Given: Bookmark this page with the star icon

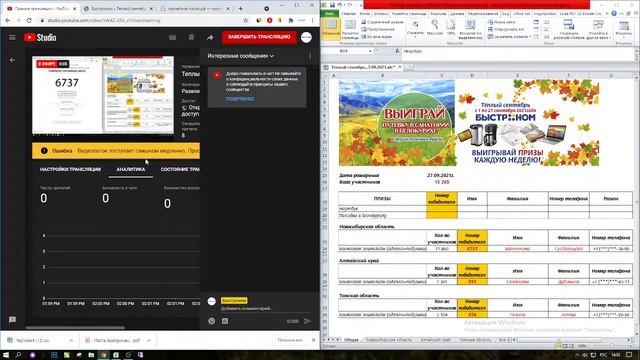Looking at the screenshot, I should (245, 20).
